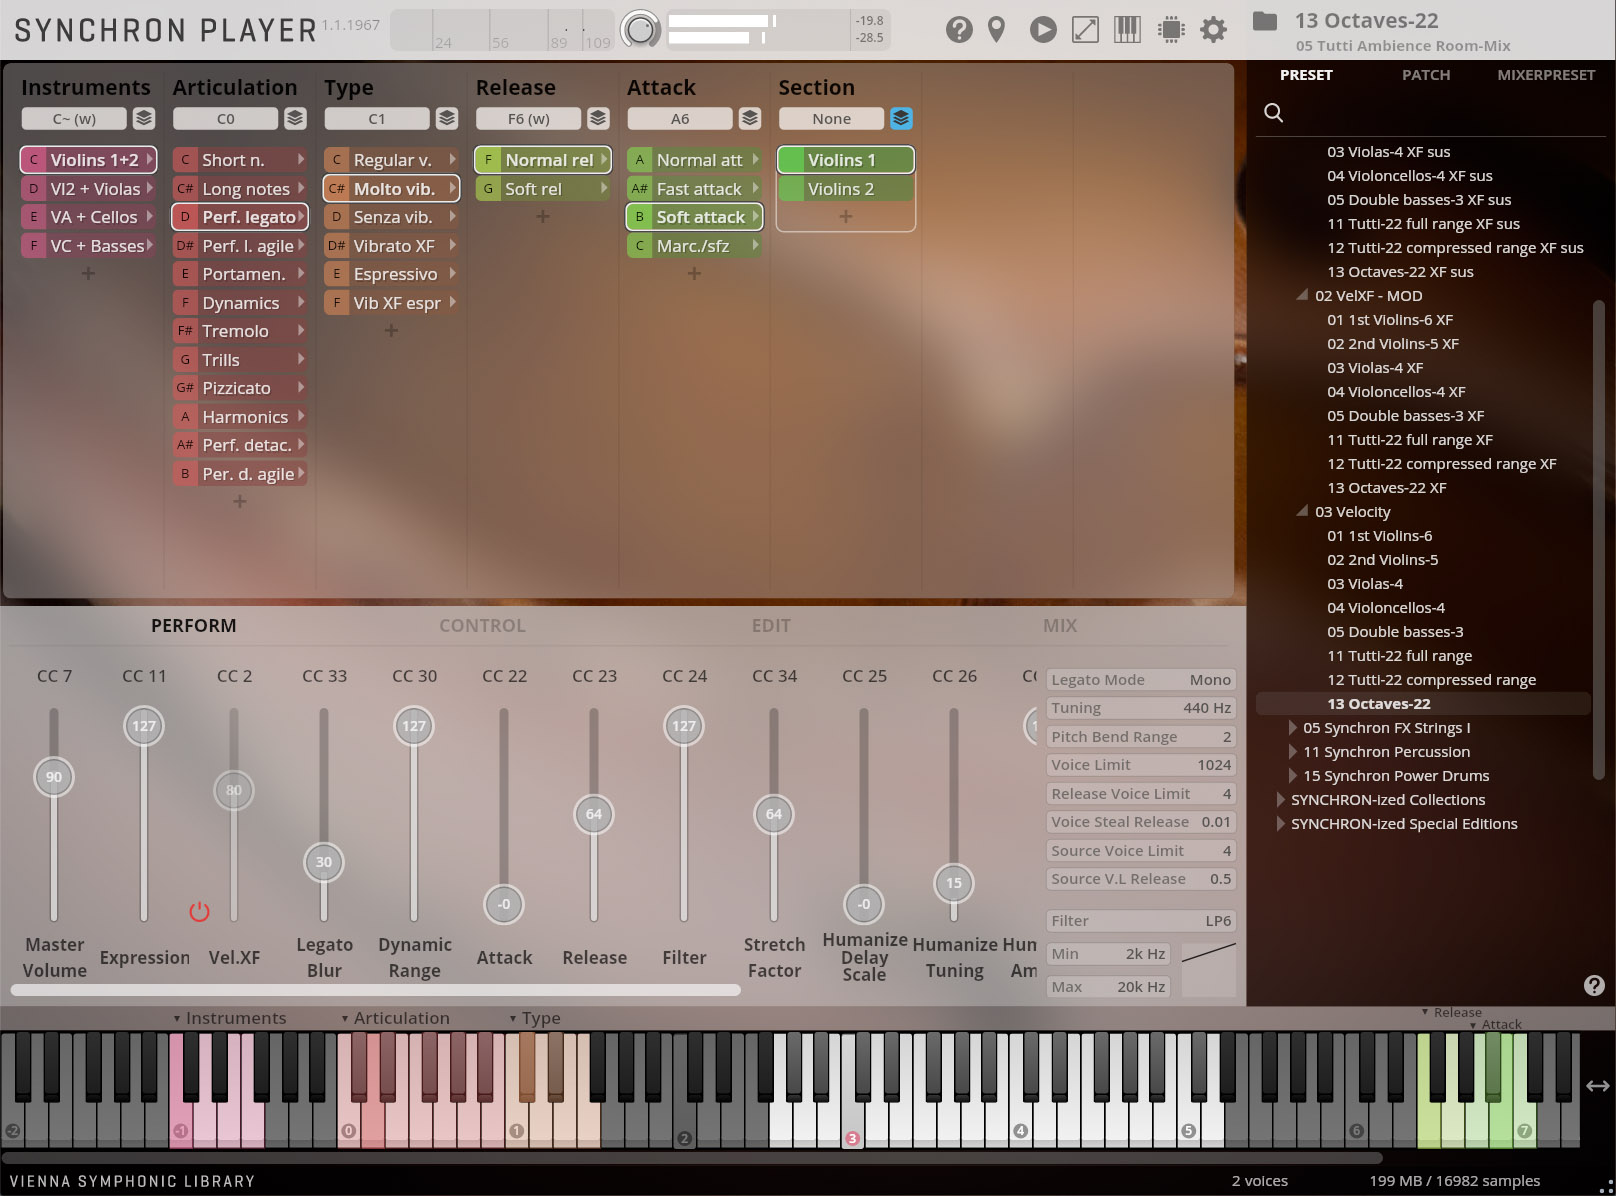Open settings with the gear icon
Viewport: 1616px width, 1196px height.
click(x=1213, y=30)
